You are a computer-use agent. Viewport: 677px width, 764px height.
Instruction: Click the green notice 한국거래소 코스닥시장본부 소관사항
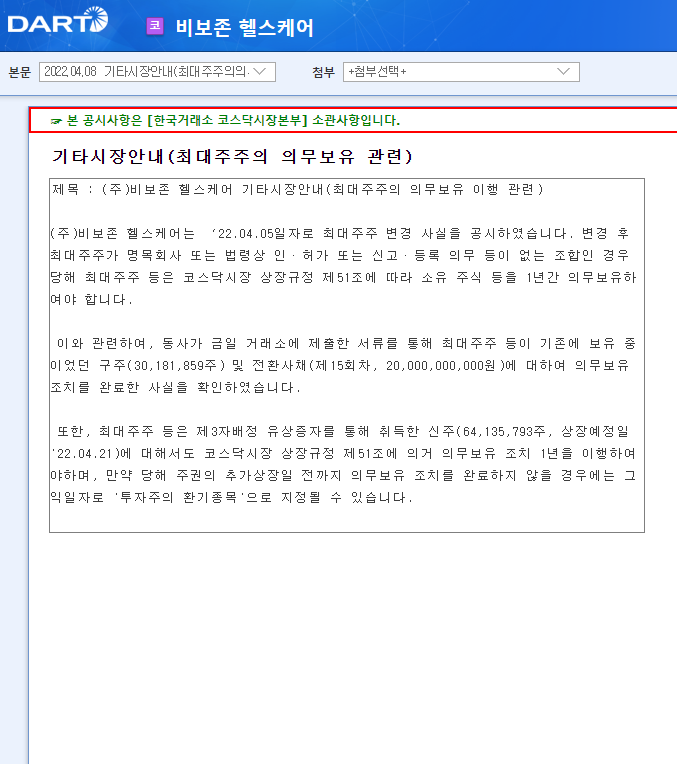tap(233, 120)
